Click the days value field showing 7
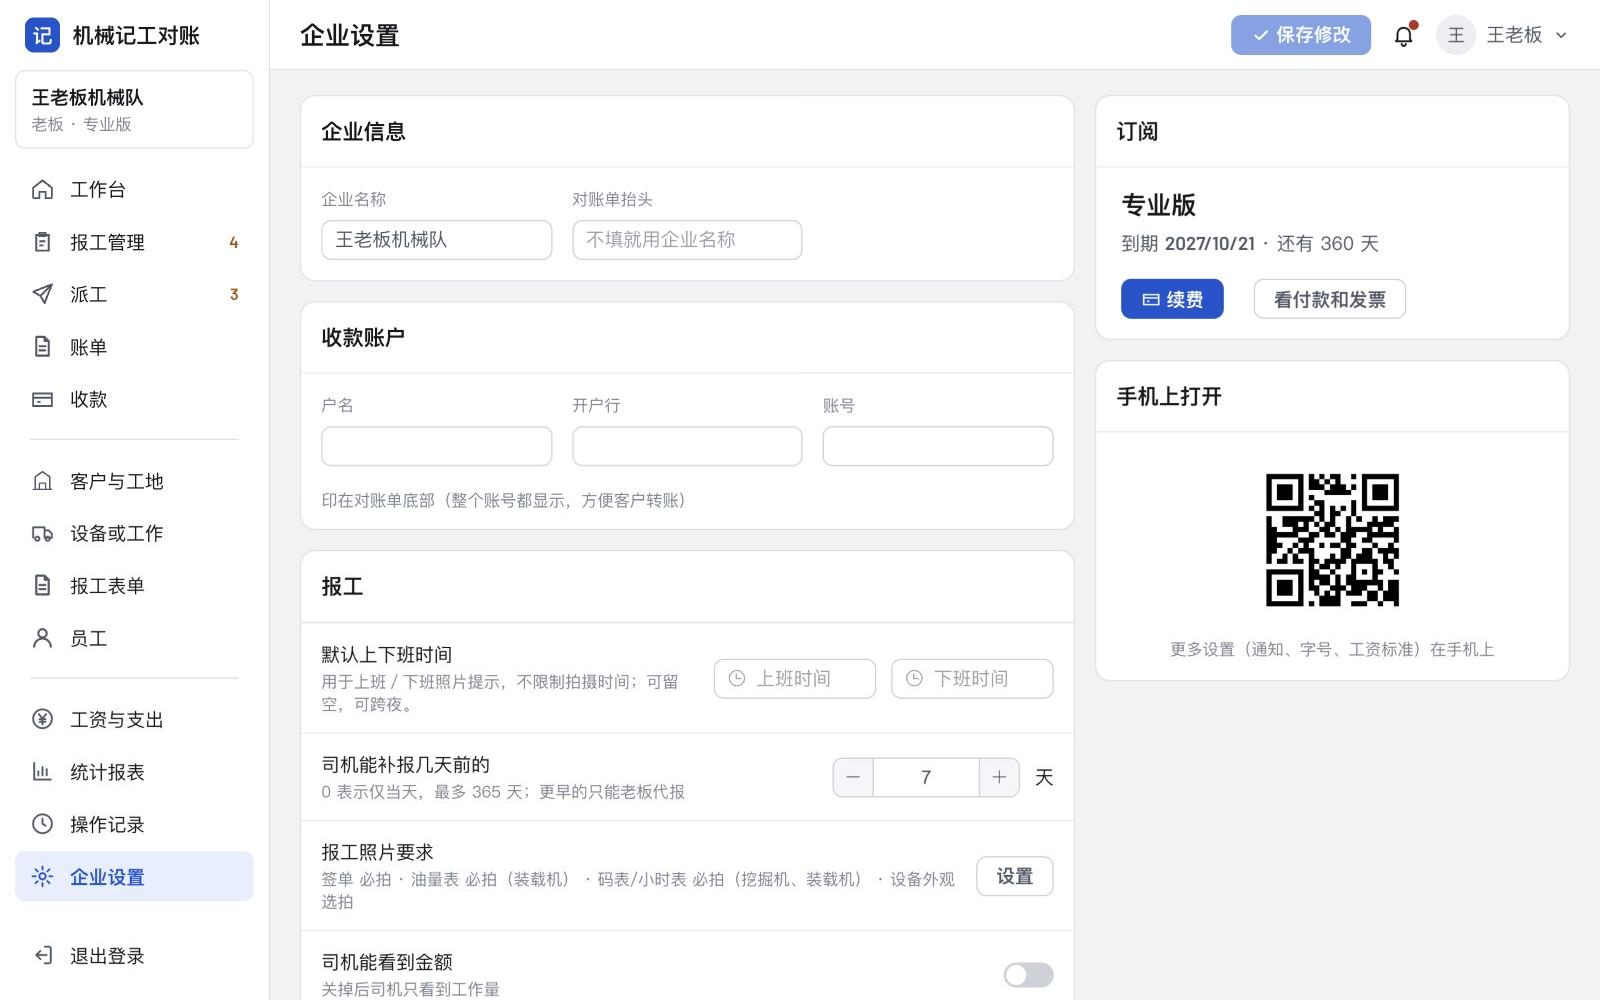Viewport: 1600px width, 1000px height. click(926, 777)
